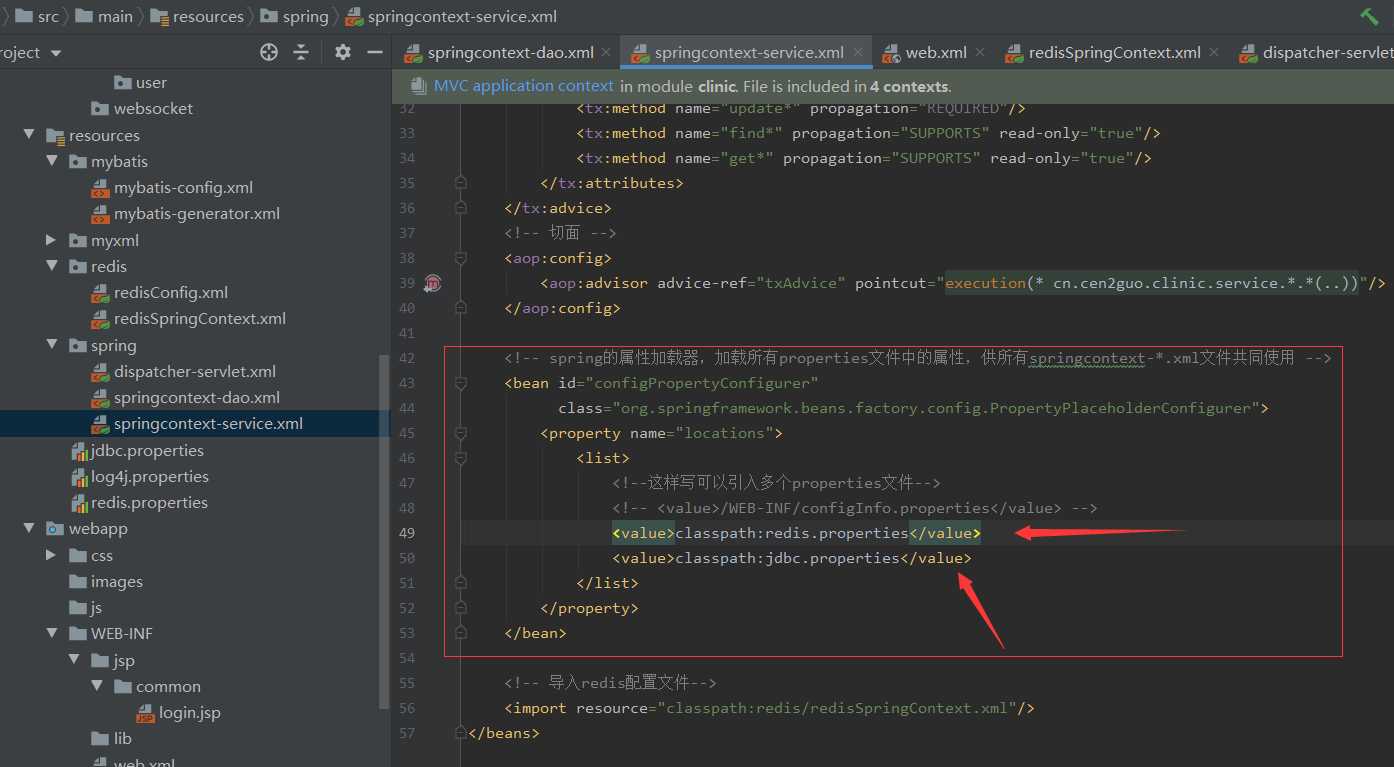Open the MVC application context link
The width and height of the screenshot is (1394, 767).
523,86
